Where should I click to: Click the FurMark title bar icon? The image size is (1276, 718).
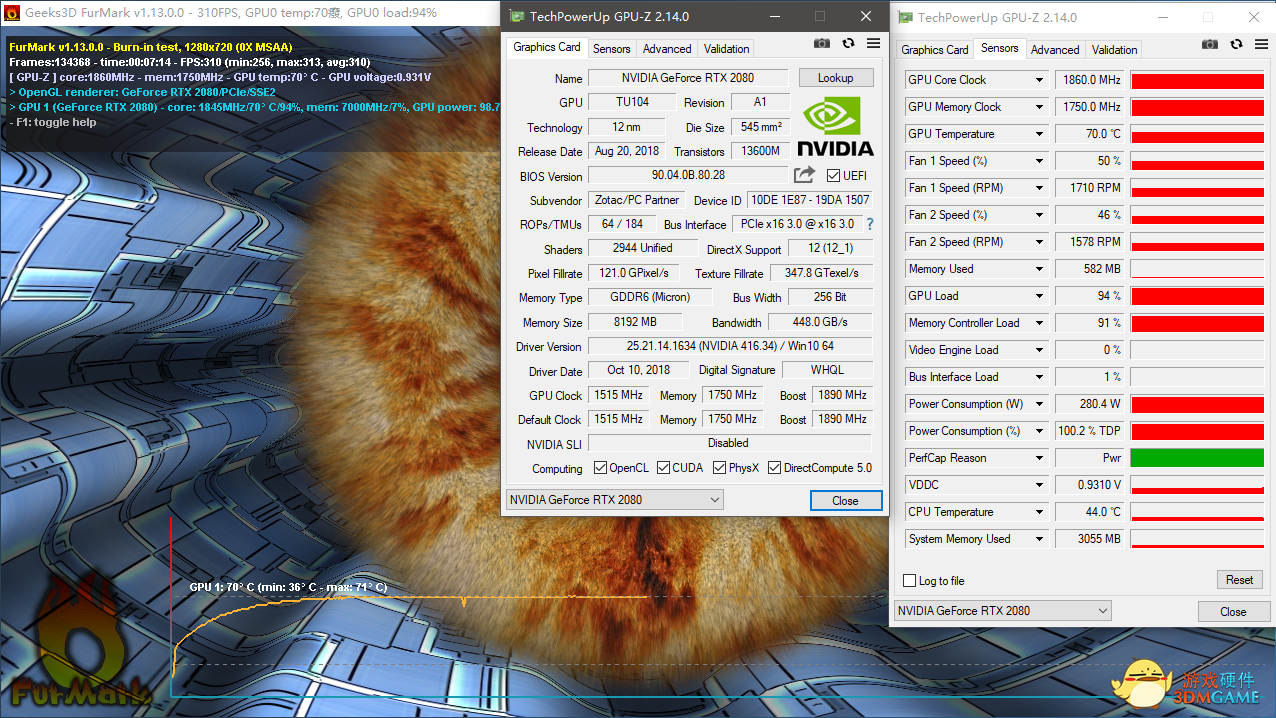(x=11, y=13)
